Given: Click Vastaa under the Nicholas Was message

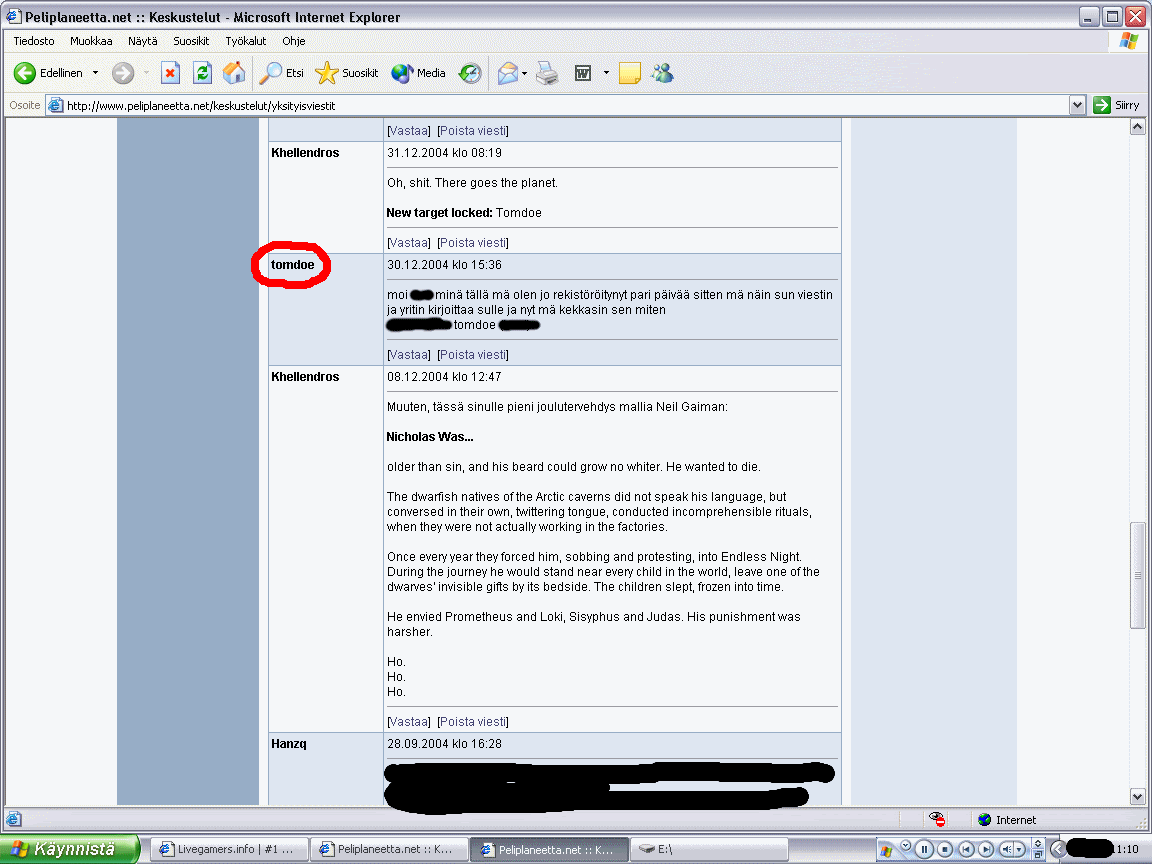Looking at the screenshot, I should click(x=408, y=721).
